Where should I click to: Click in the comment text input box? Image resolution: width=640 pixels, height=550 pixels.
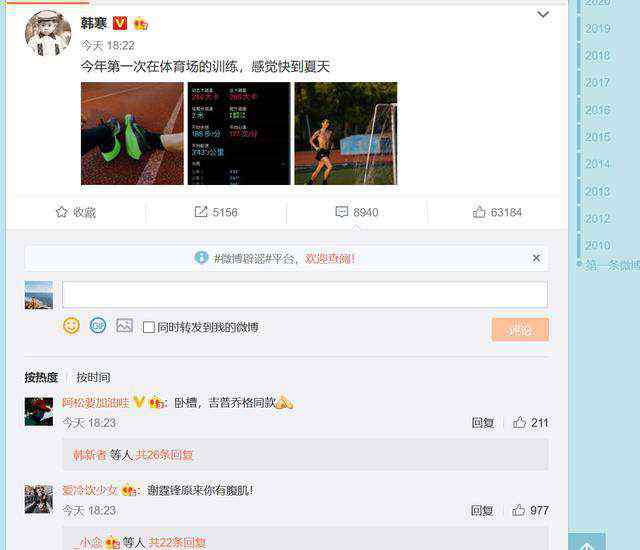coord(305,294)
